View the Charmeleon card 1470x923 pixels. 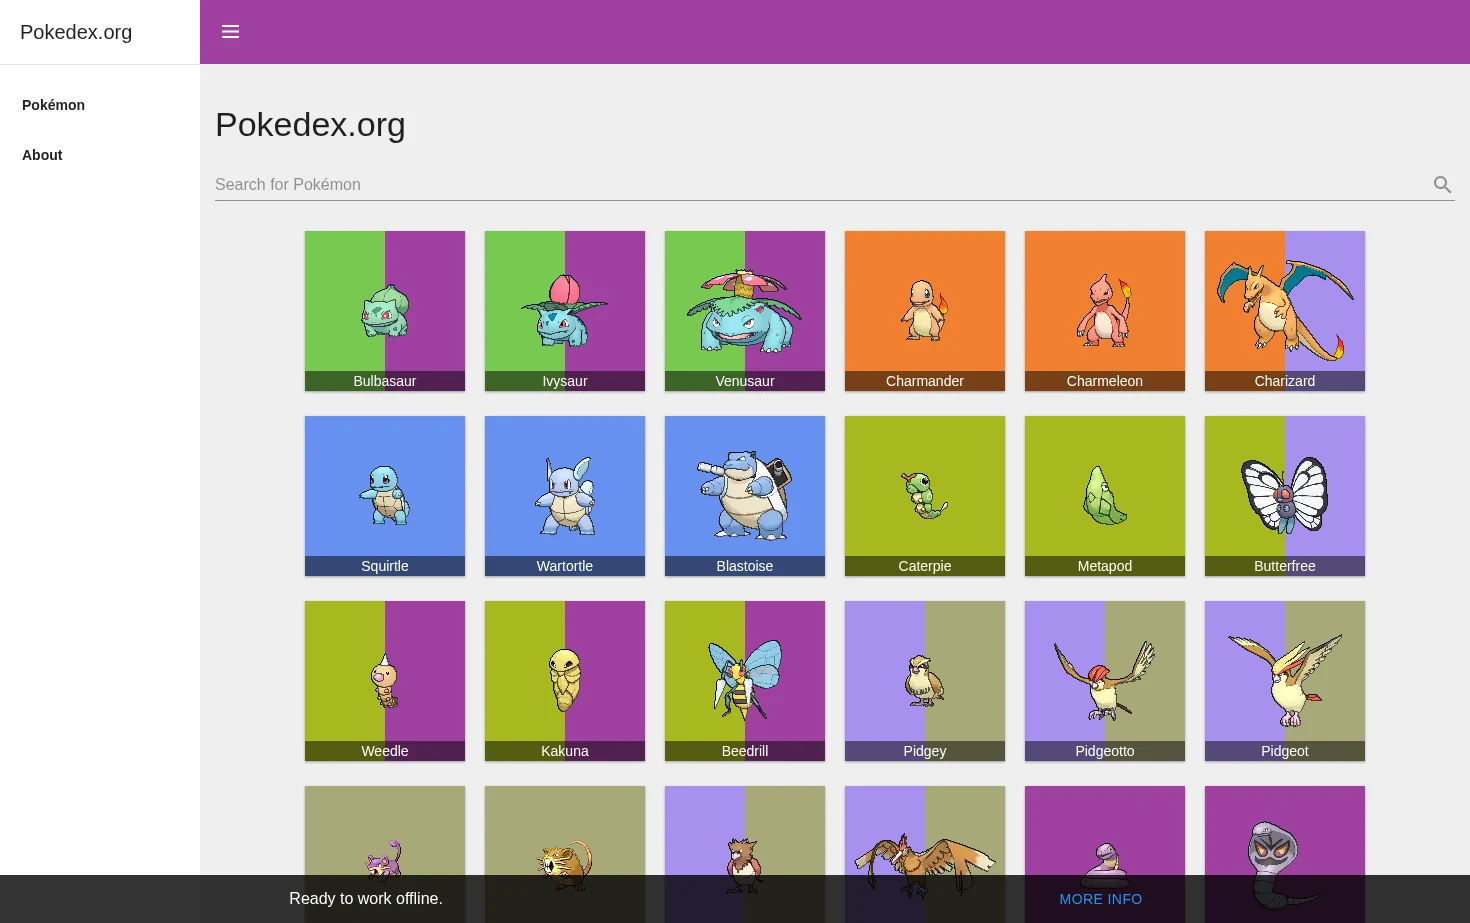tap(1105, 311)
